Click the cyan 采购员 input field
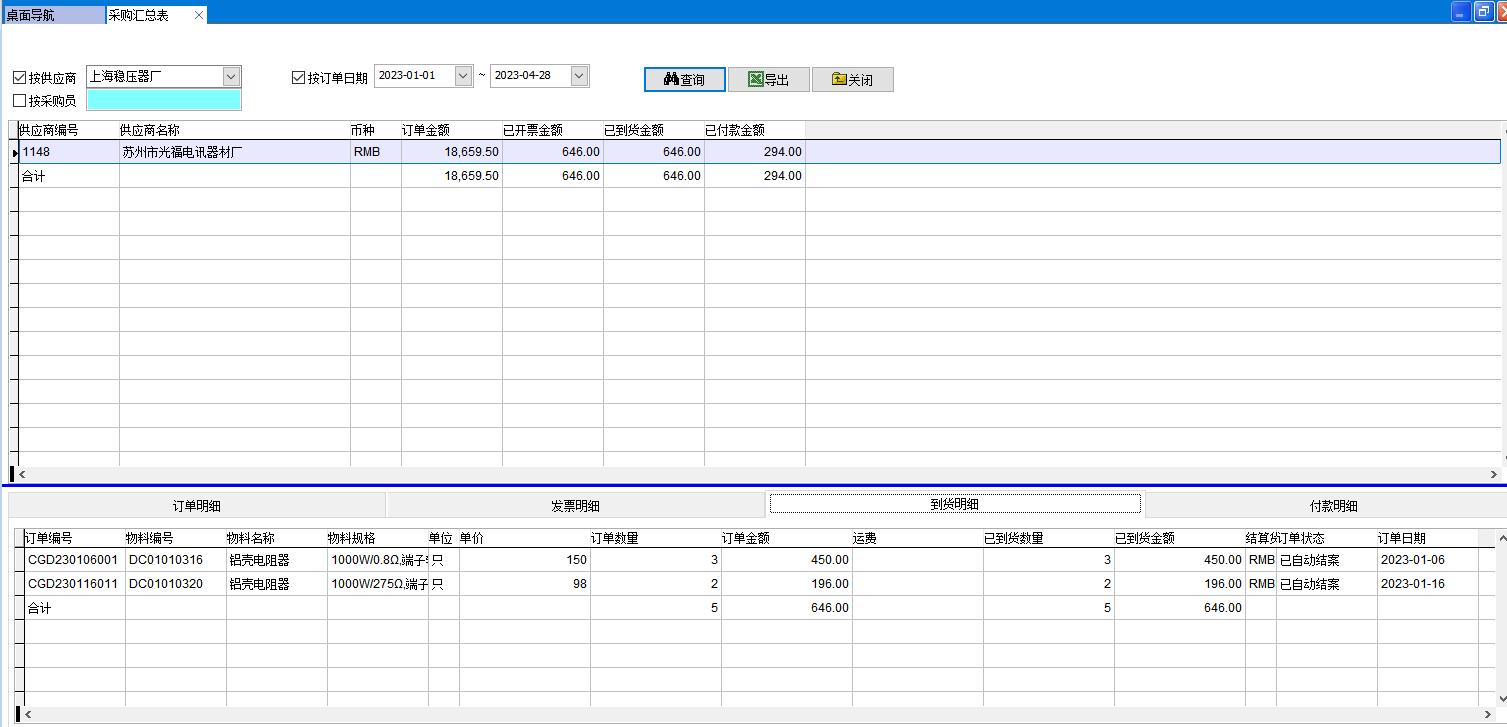 [x=164, y=100]
